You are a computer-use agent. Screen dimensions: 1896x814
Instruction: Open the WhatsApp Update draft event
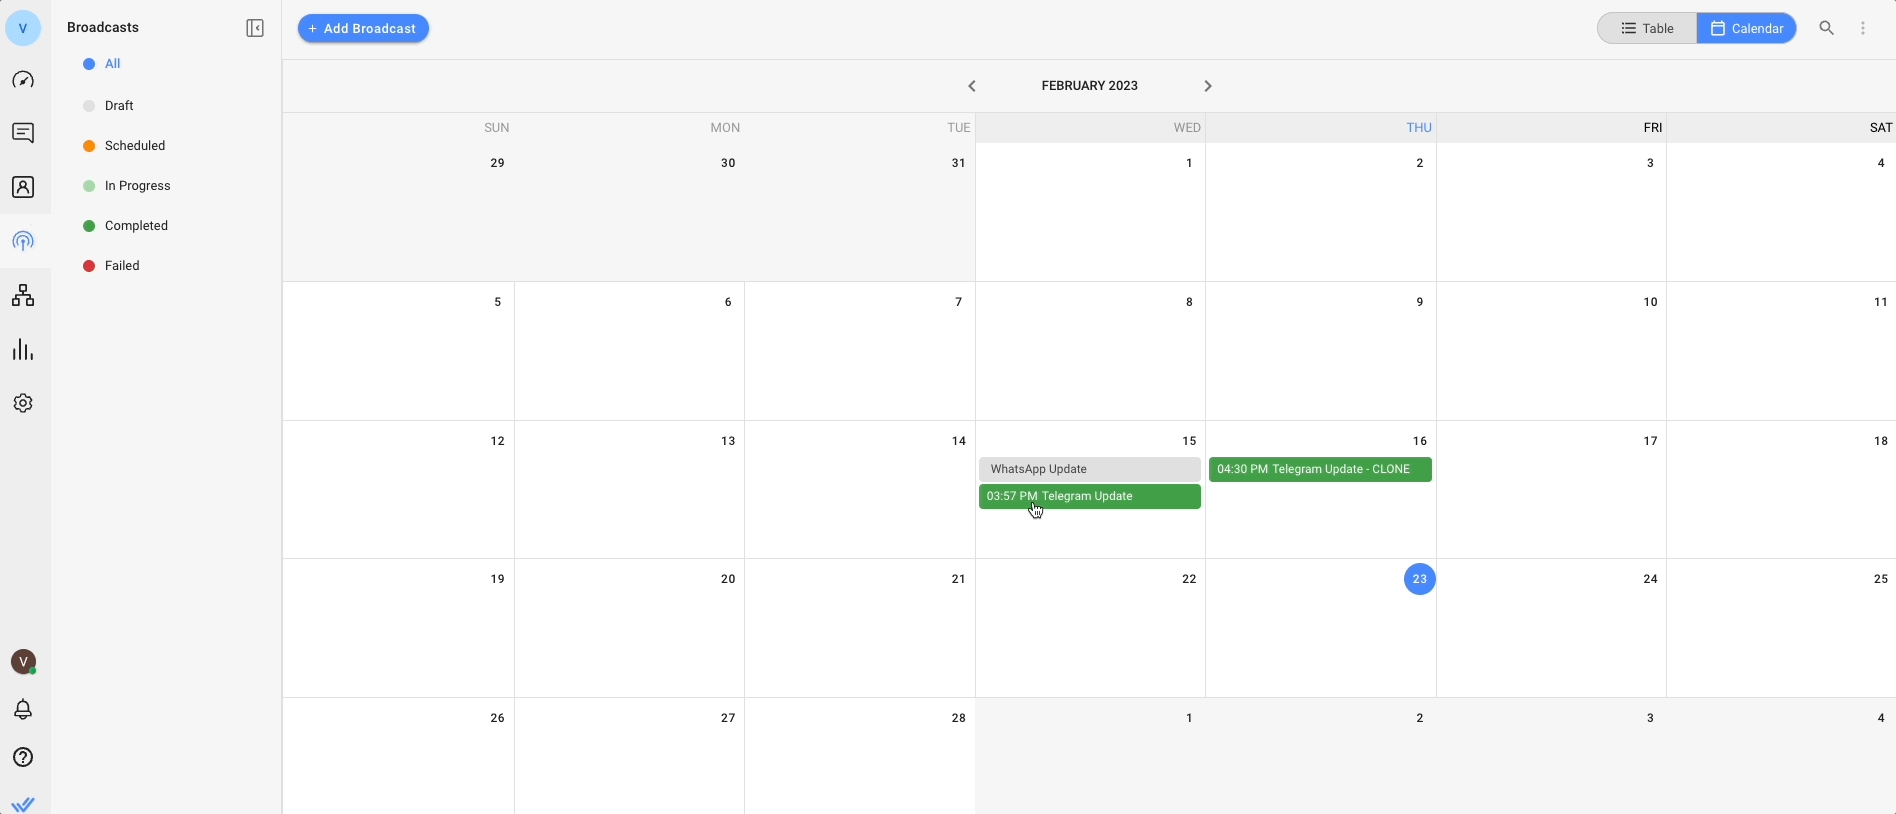point(1090,470)
